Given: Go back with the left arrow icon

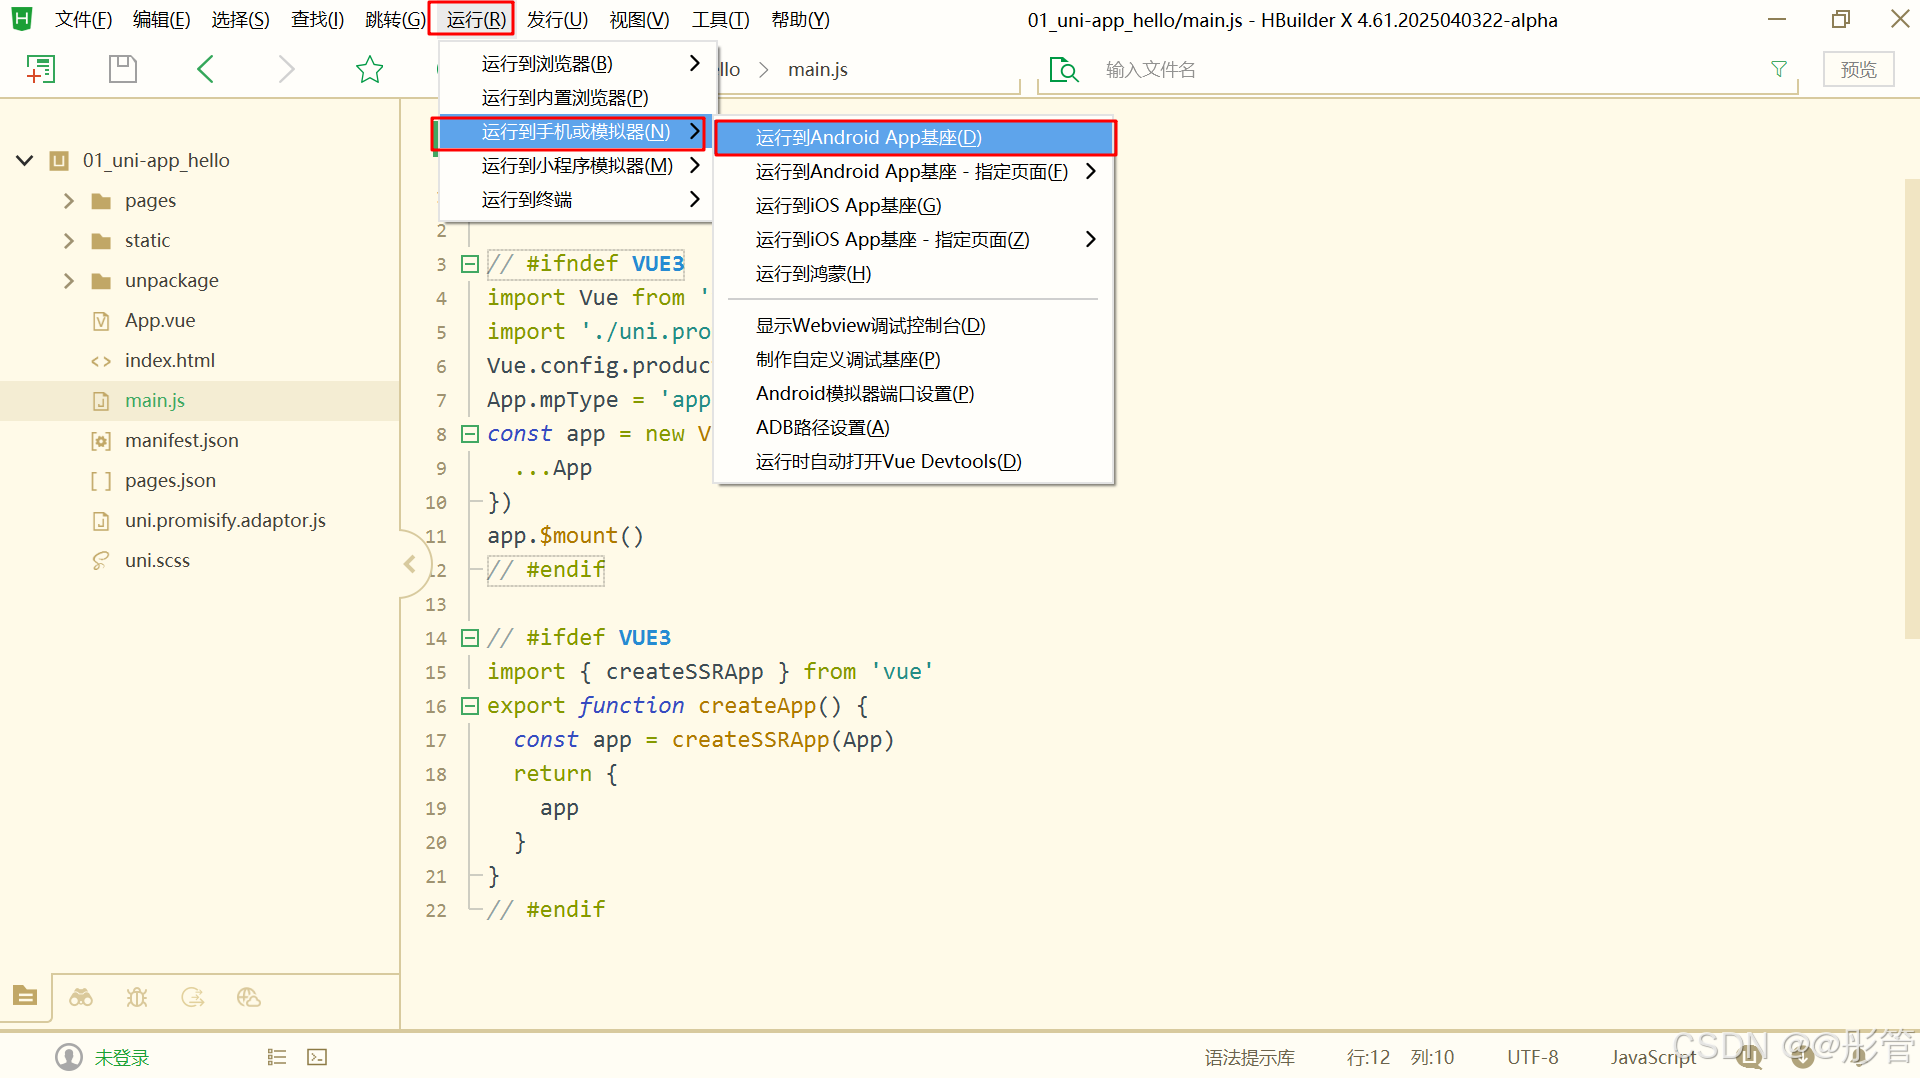Looking at the screenshot, I should [x=205, y=69].
